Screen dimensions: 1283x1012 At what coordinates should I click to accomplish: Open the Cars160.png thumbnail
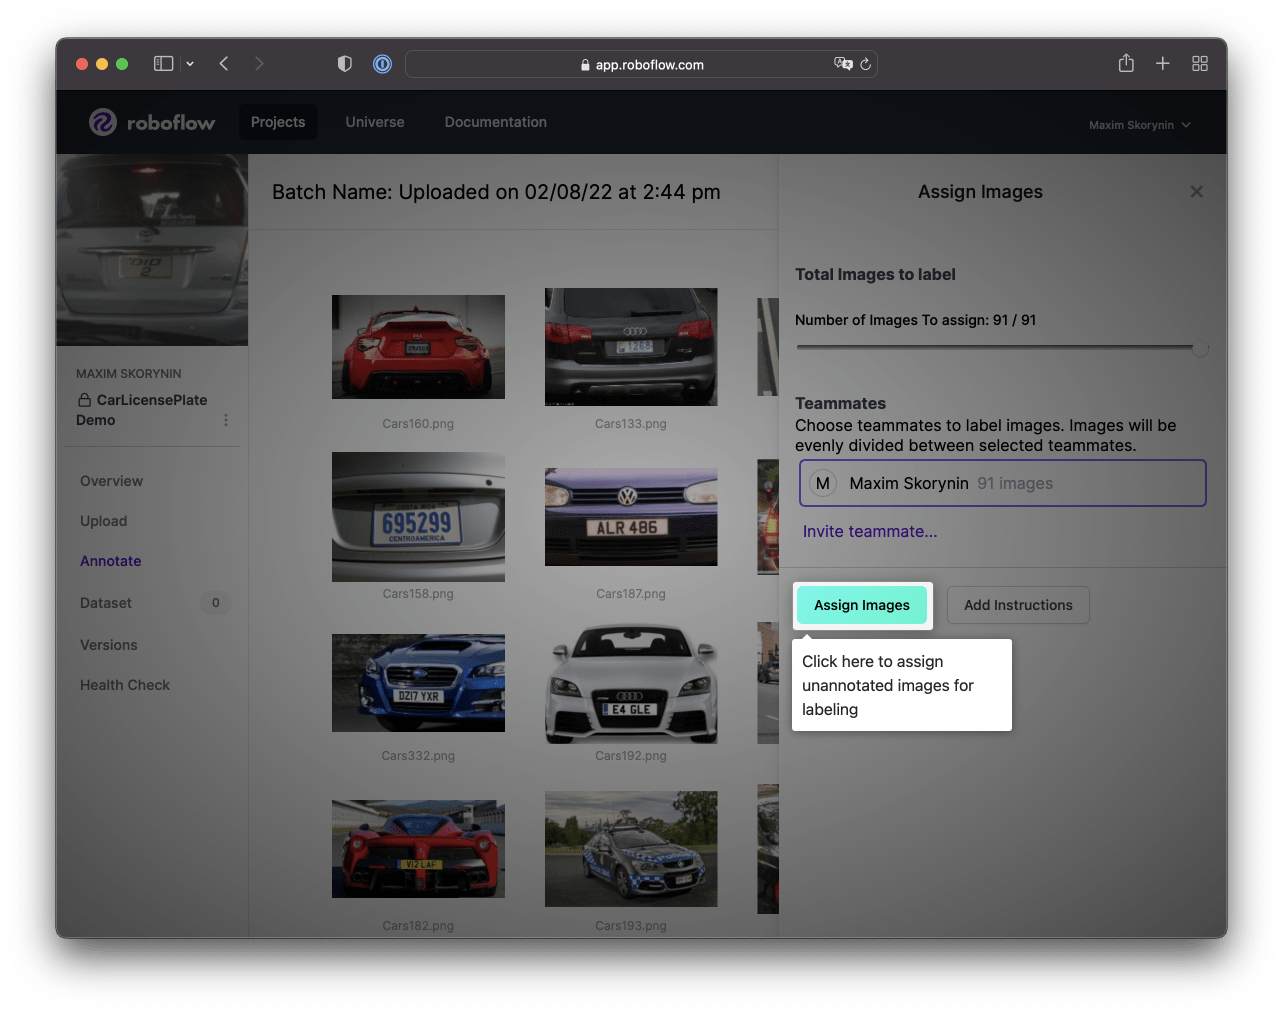point(418,347)
